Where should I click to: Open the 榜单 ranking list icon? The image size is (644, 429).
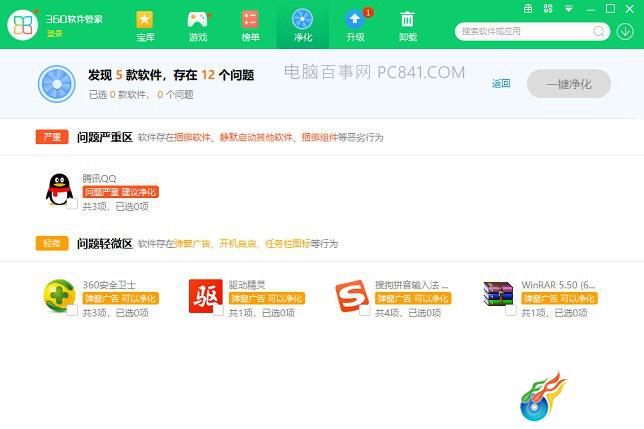tap(250, 19)
